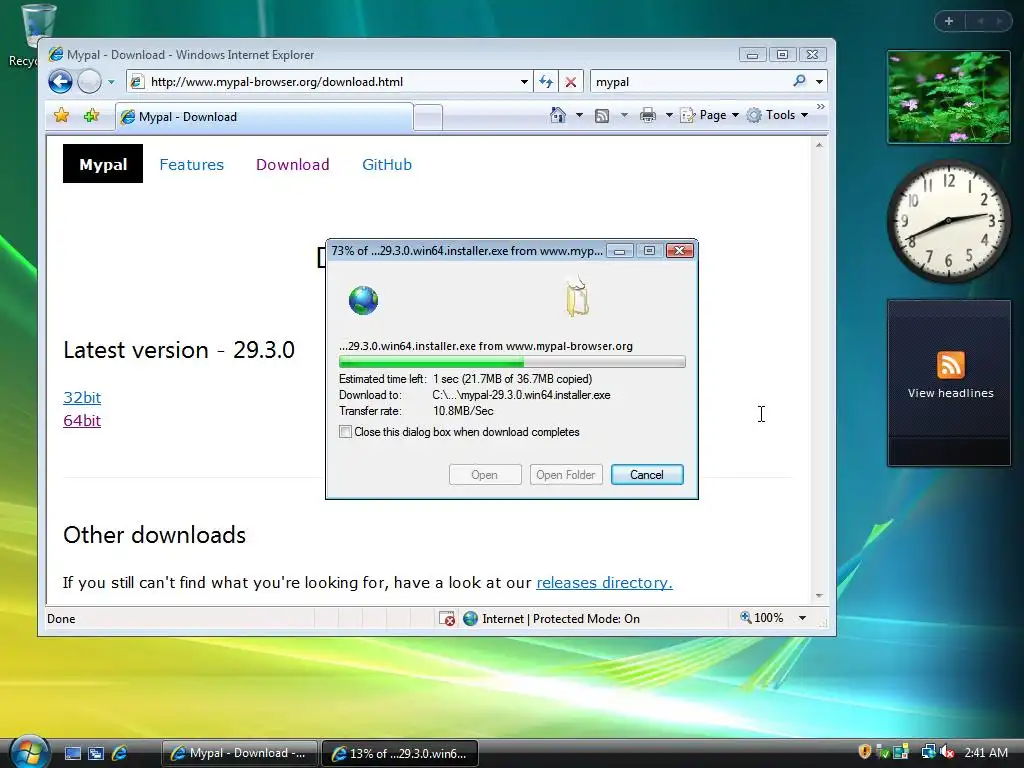Click the 100% zoom level button
The height and width of the screenshot is (768, 1024).
pos(761,618)
